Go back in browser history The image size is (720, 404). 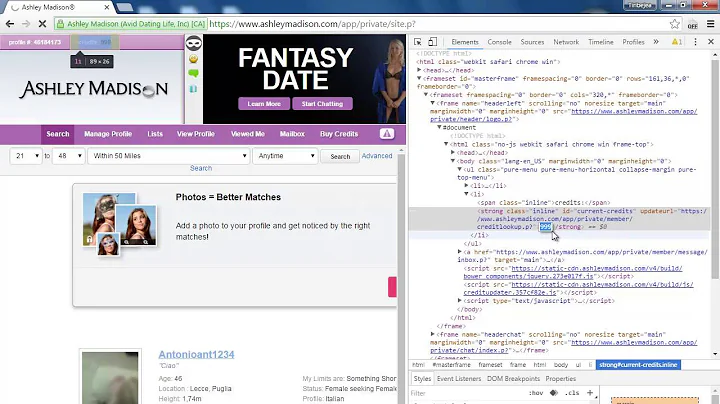[10, 24]
